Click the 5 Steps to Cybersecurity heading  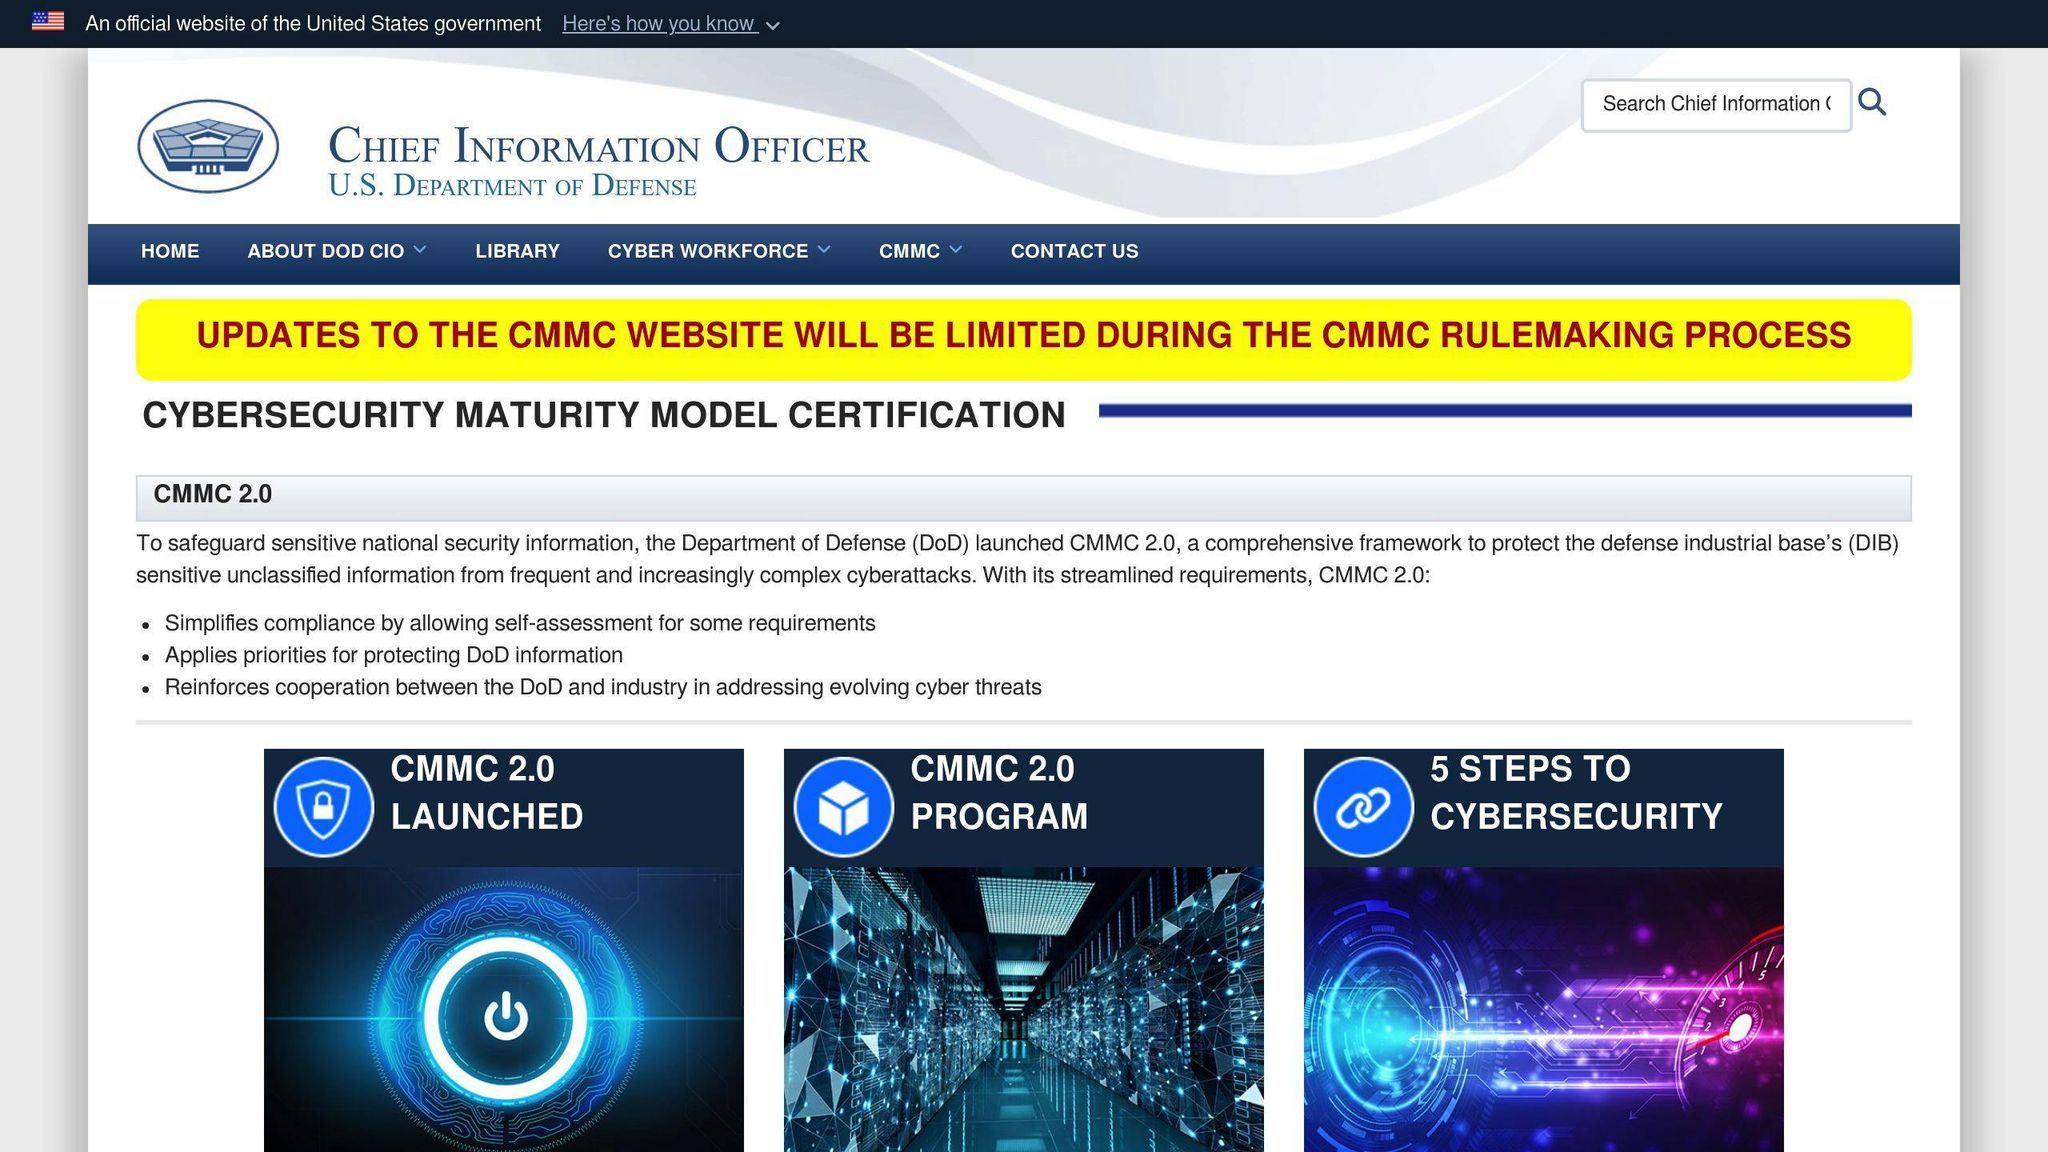click(1575, 792)
